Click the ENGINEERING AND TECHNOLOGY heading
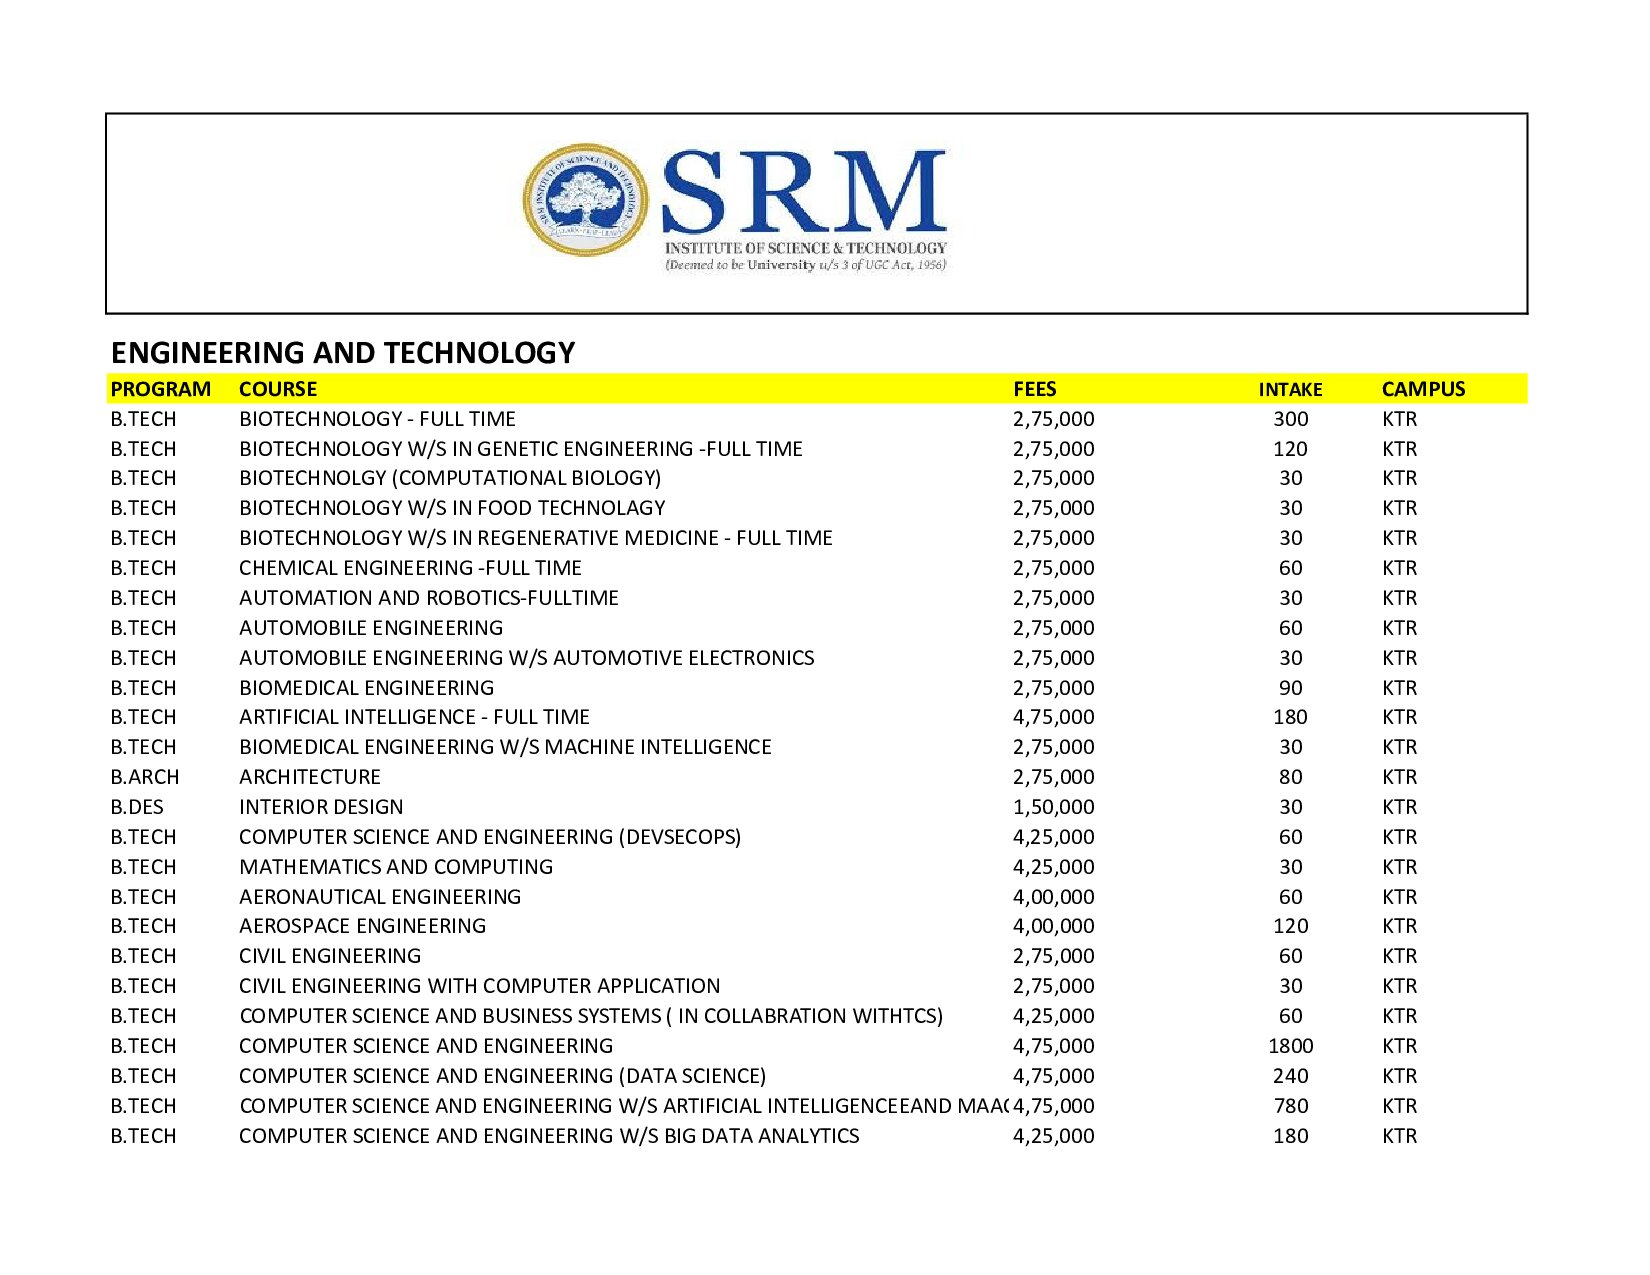Viewport: 1650px width, 1275px height. pyautogui.click(x=342, y=351)
